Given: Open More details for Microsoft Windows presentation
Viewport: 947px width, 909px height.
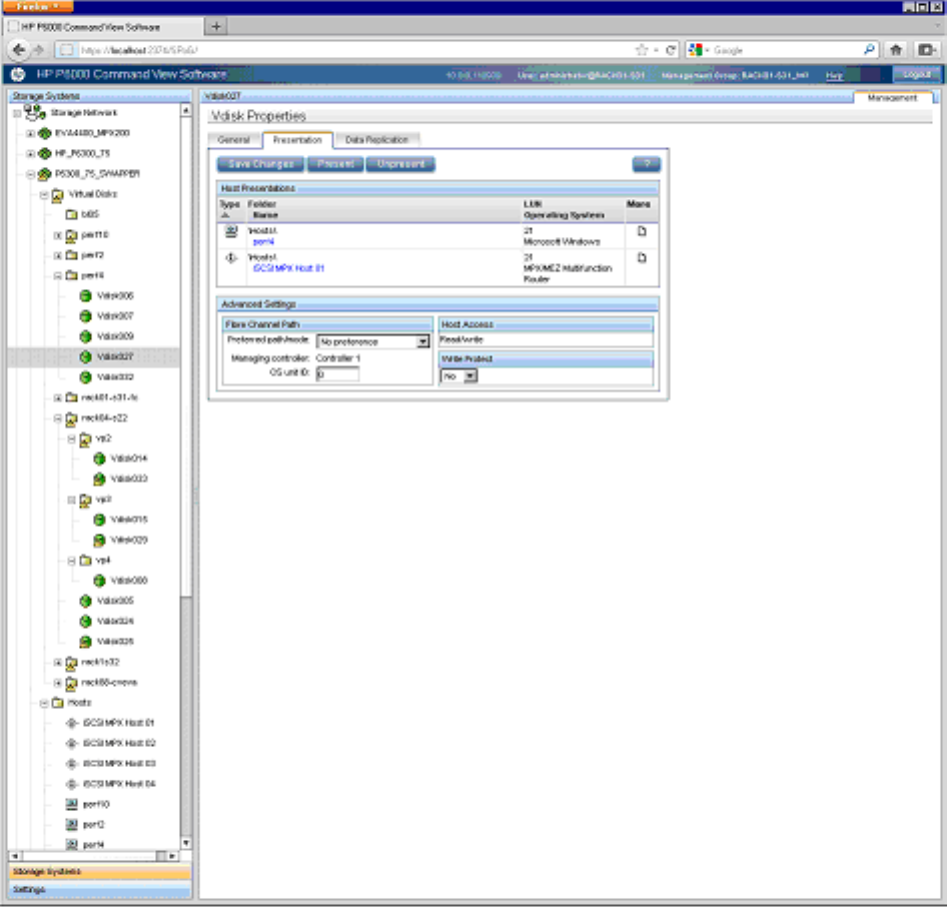Looking at the screenshot, I should [642, 231].
